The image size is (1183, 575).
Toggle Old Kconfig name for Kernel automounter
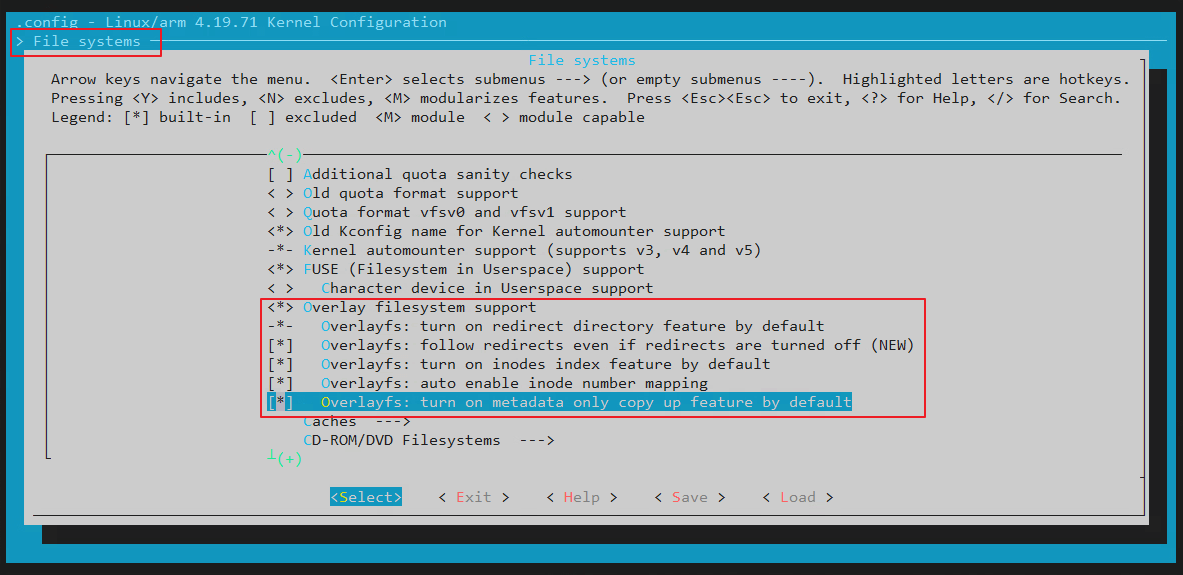point(280,231)
